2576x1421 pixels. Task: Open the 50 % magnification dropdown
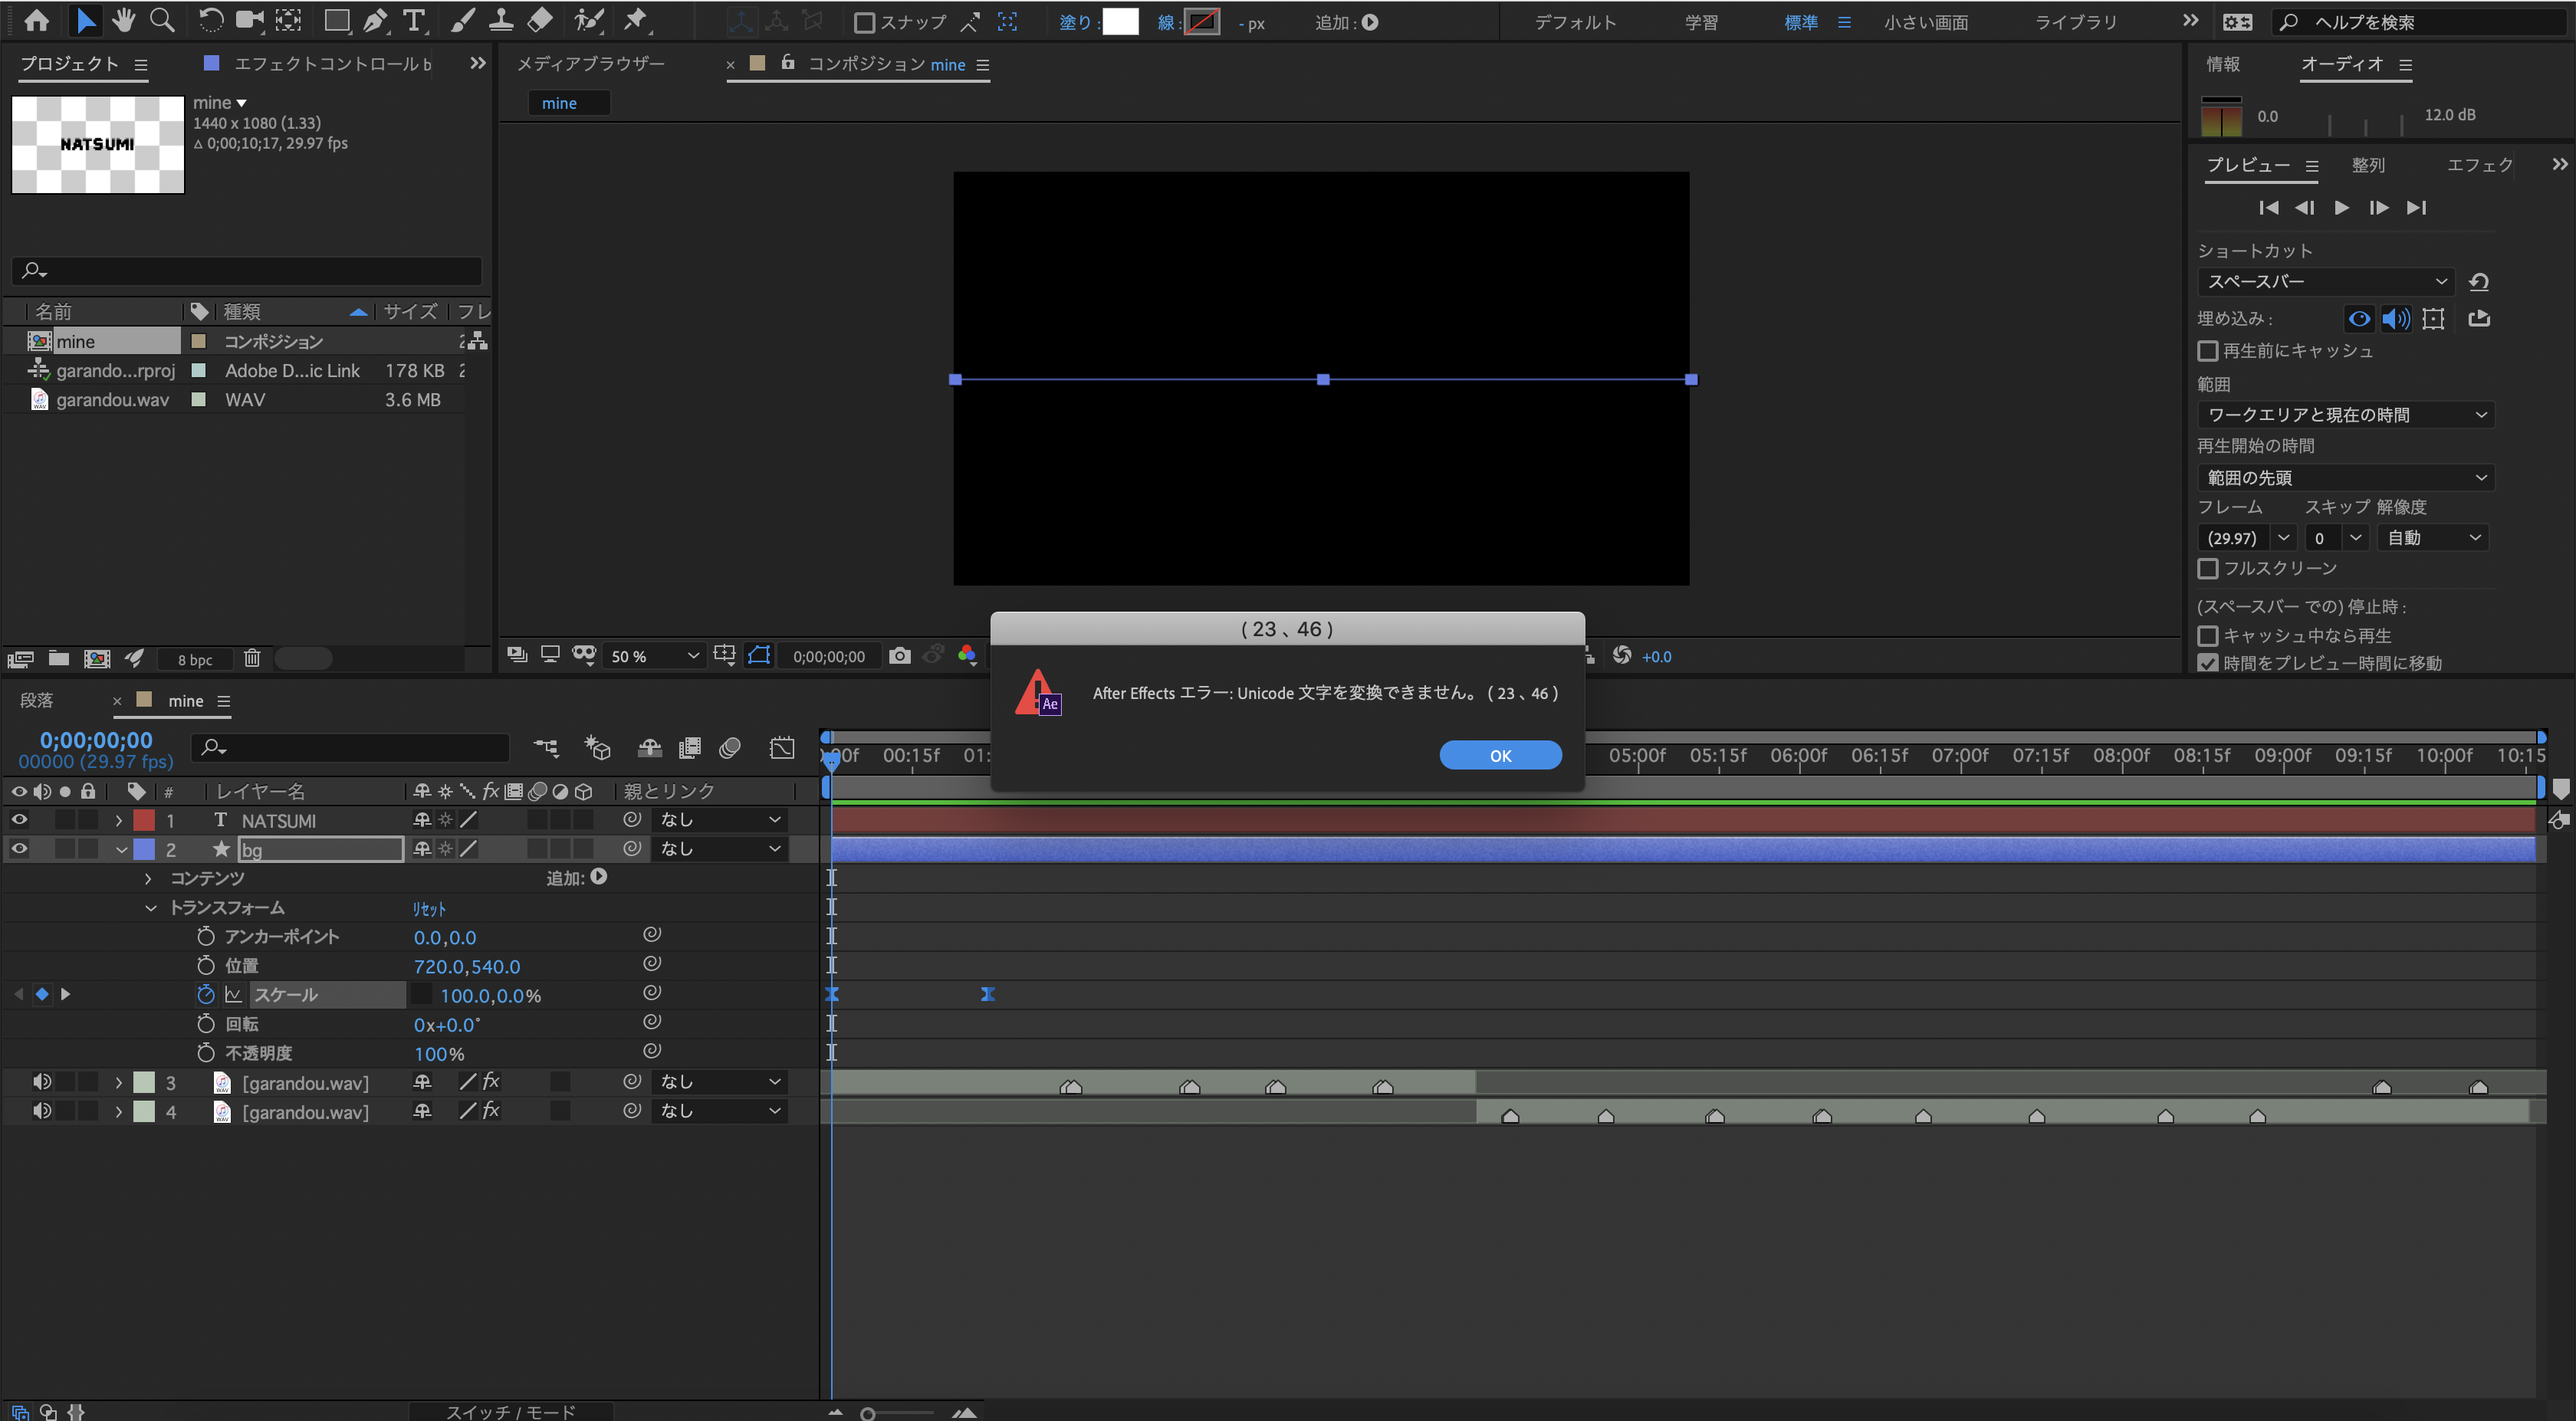654,656
